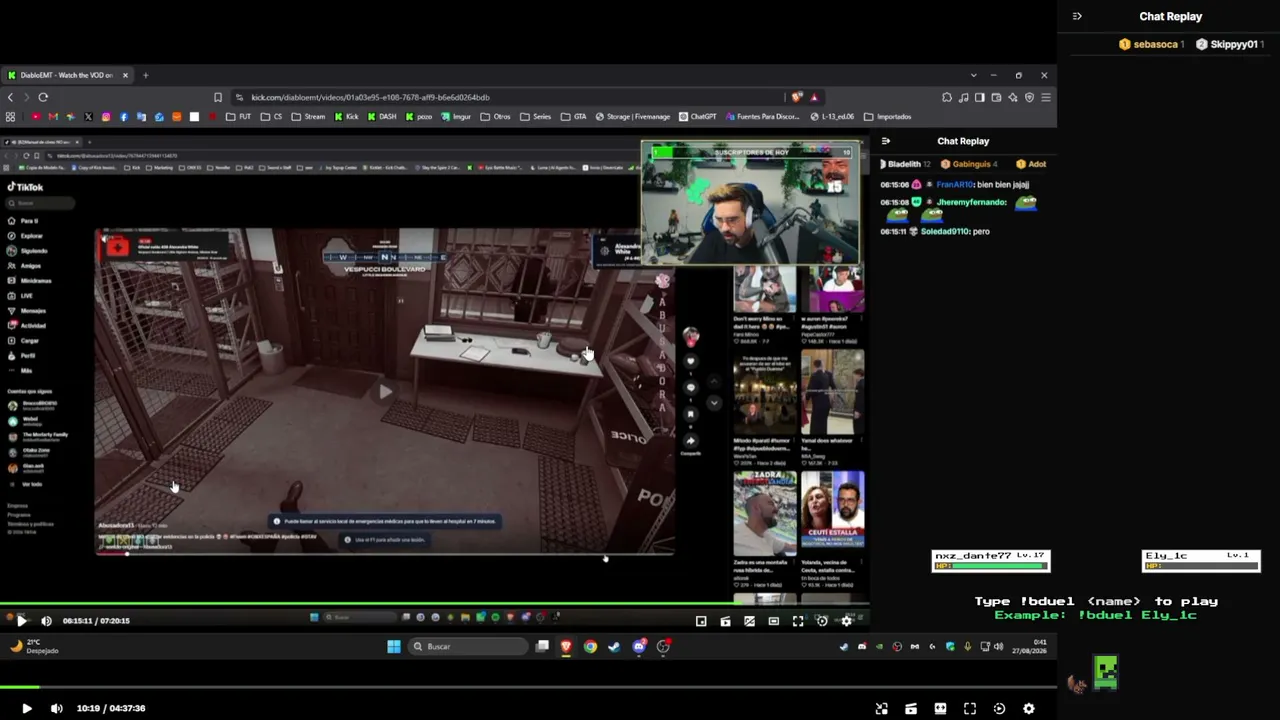Image resolution: width=1280 pixels, height=720 pixels.
Task: Select the DiabloEMT browser tab
Action: click(66, 75)
